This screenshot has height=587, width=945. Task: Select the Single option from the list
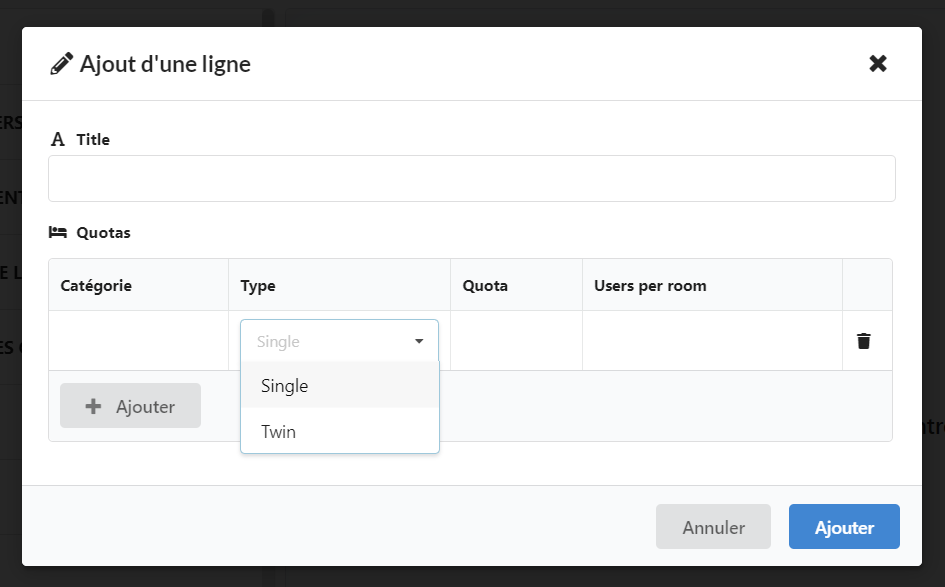285,386
